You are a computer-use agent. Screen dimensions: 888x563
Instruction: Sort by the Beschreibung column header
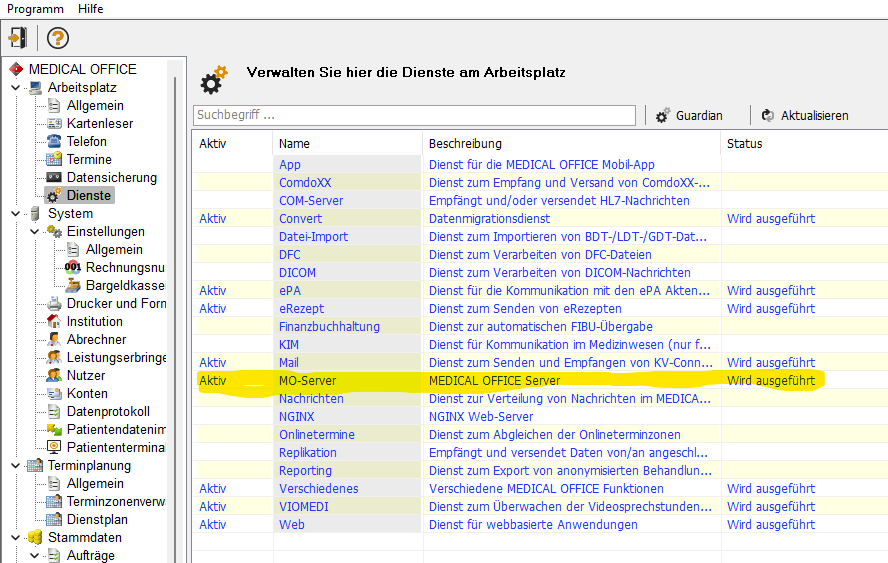pyautogui.click(x=466, y=144)
